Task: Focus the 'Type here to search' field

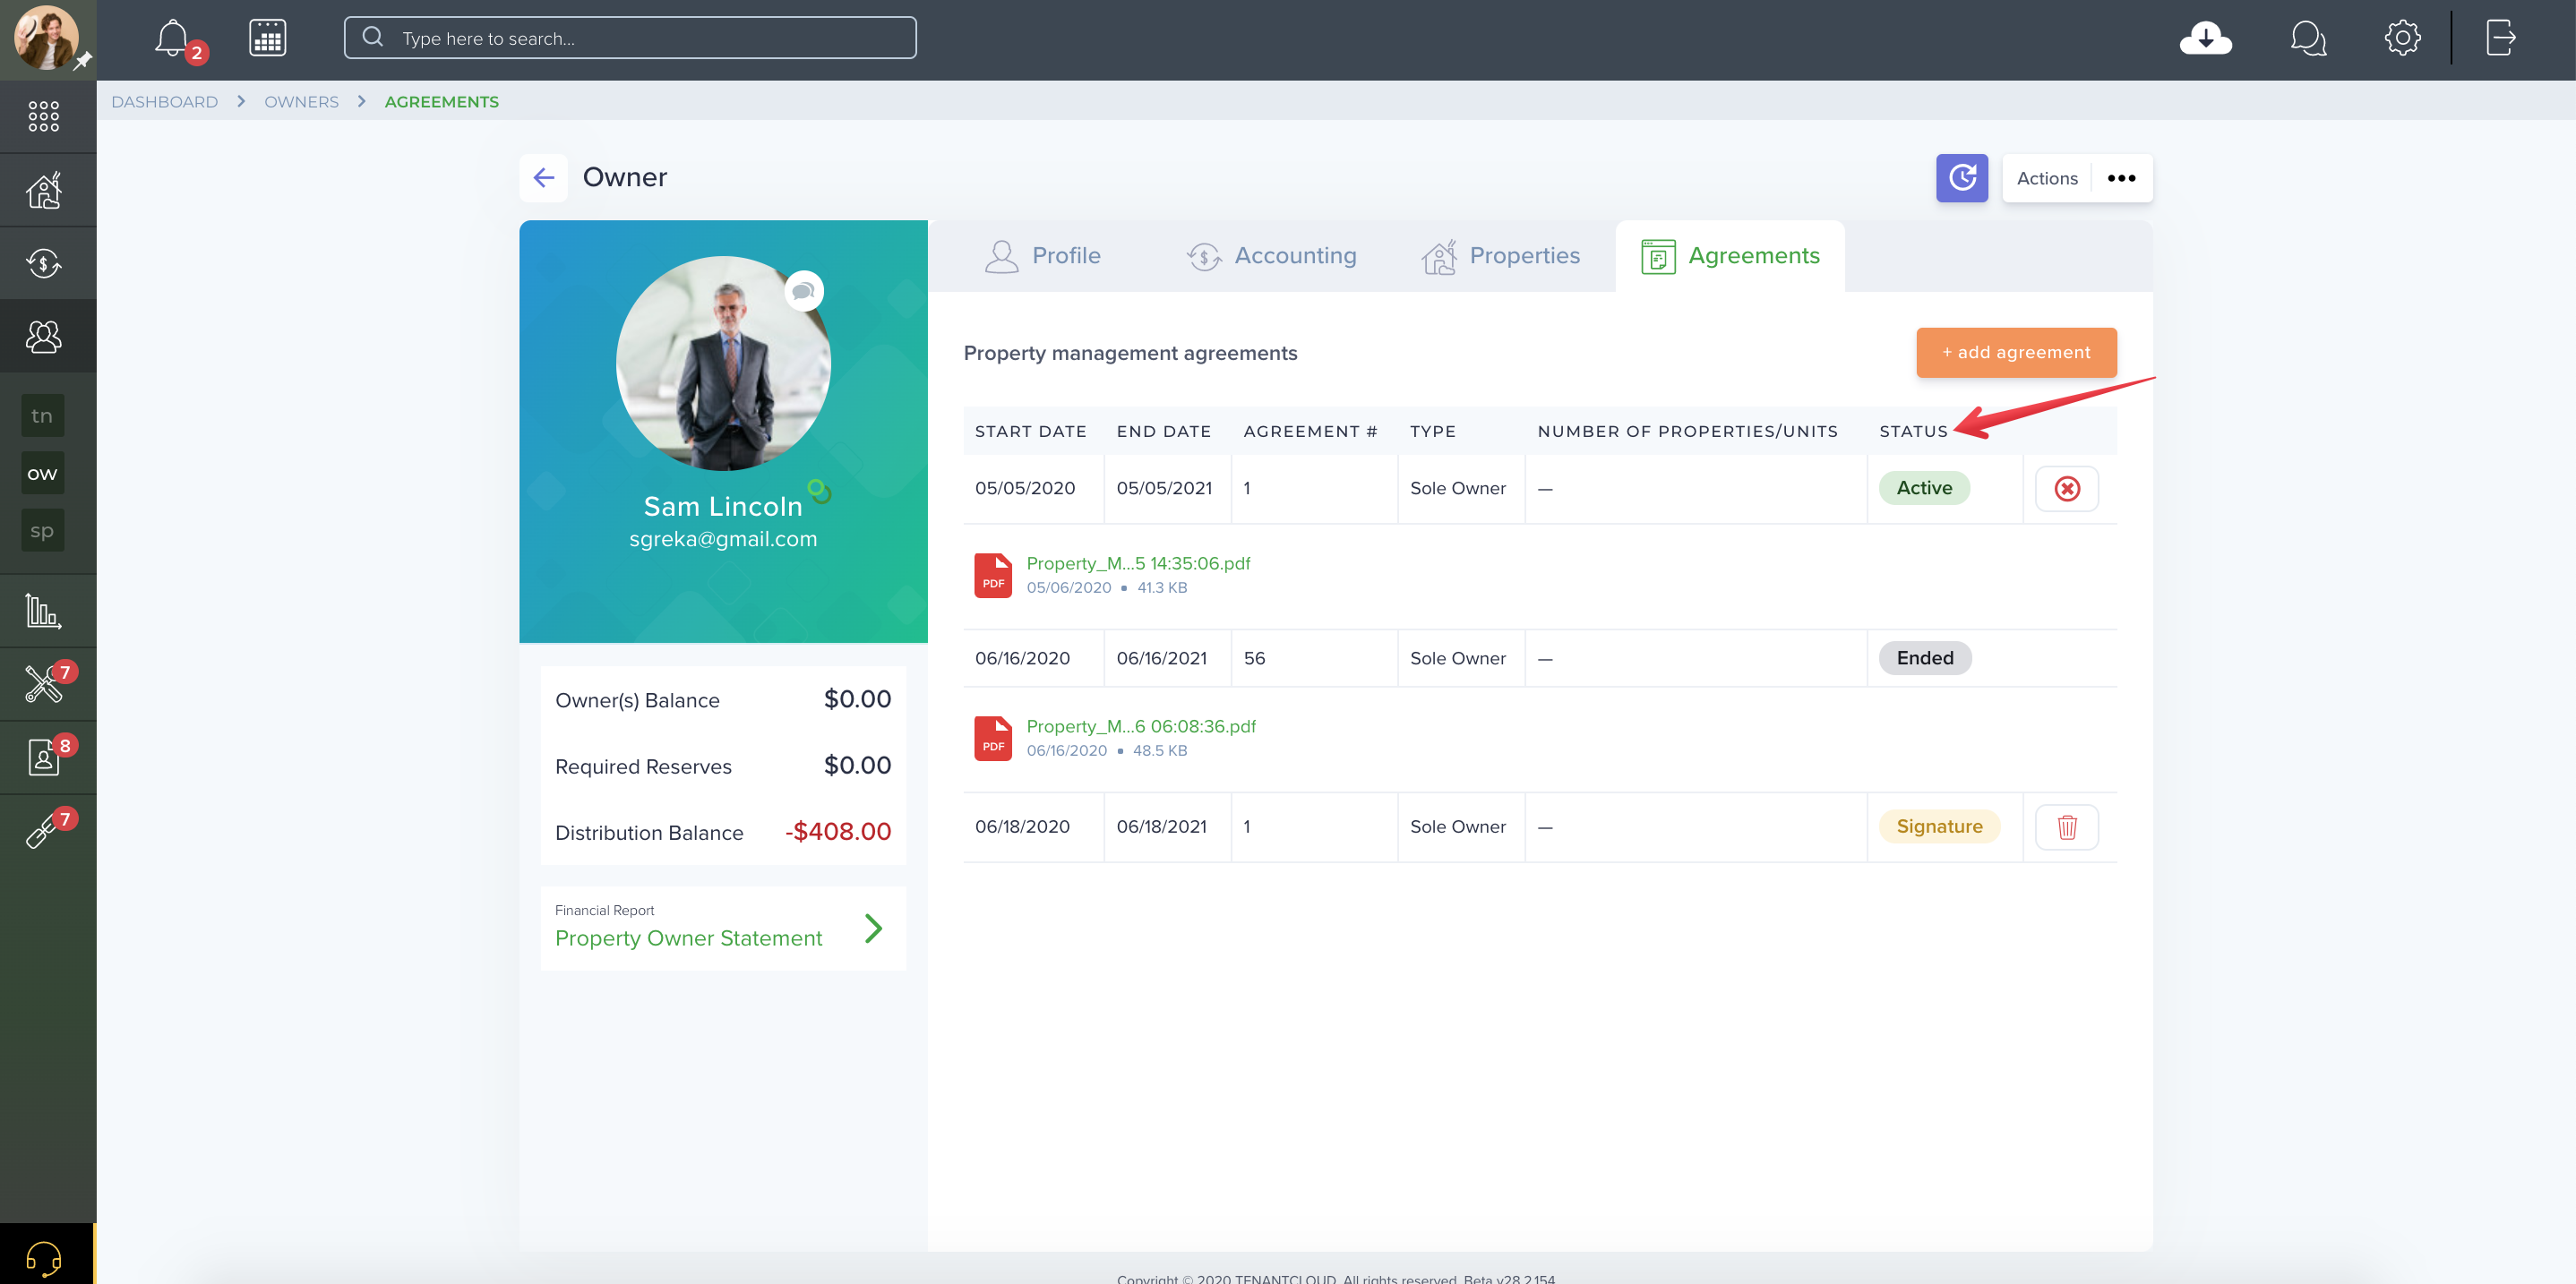Action: tap(630, 38)
